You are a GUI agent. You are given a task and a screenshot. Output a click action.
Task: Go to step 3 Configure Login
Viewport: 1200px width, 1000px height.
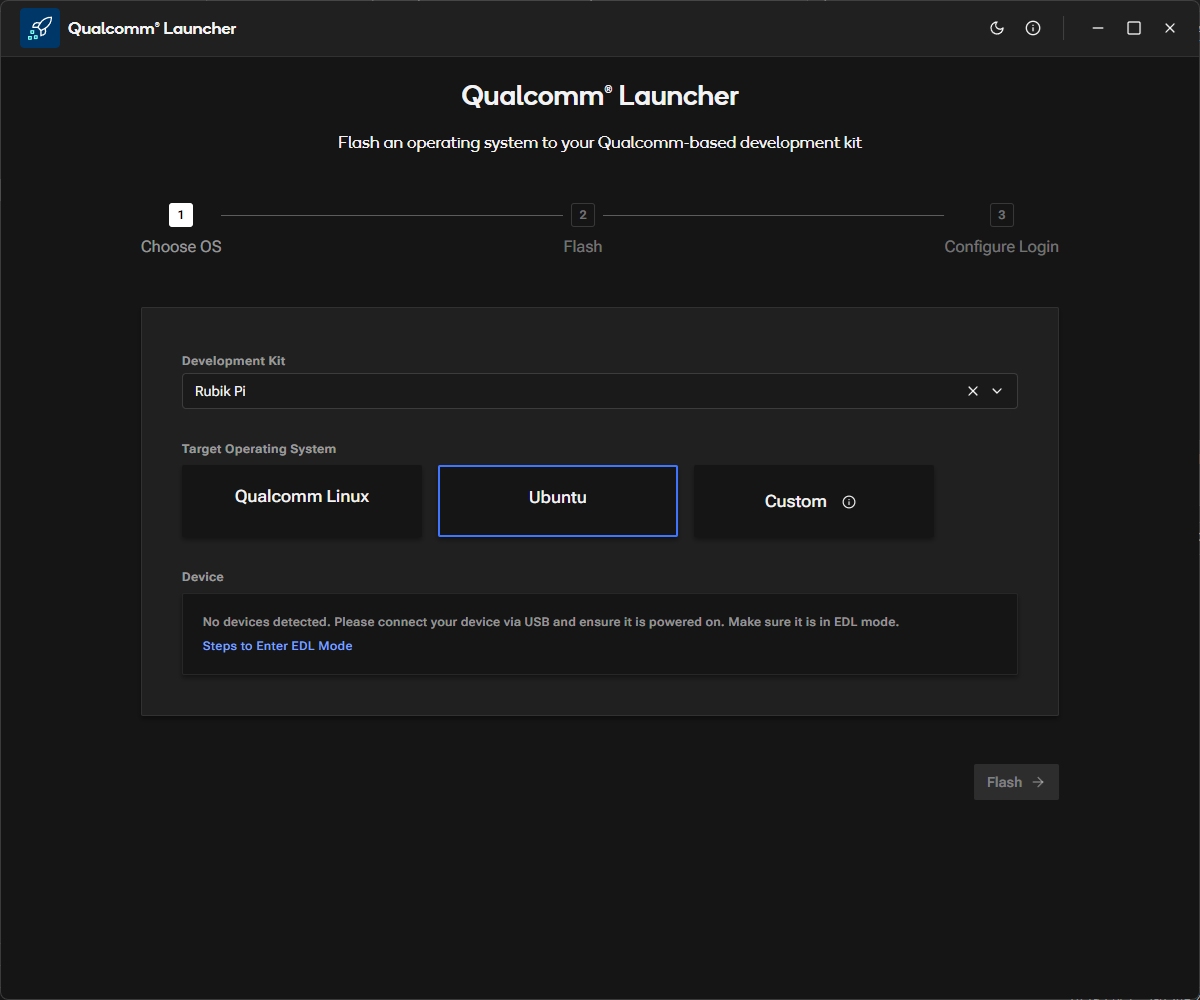point(1001,246)
